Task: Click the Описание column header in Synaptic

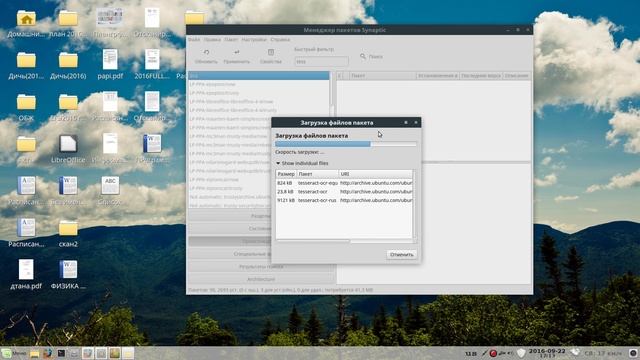Action: 516,76
